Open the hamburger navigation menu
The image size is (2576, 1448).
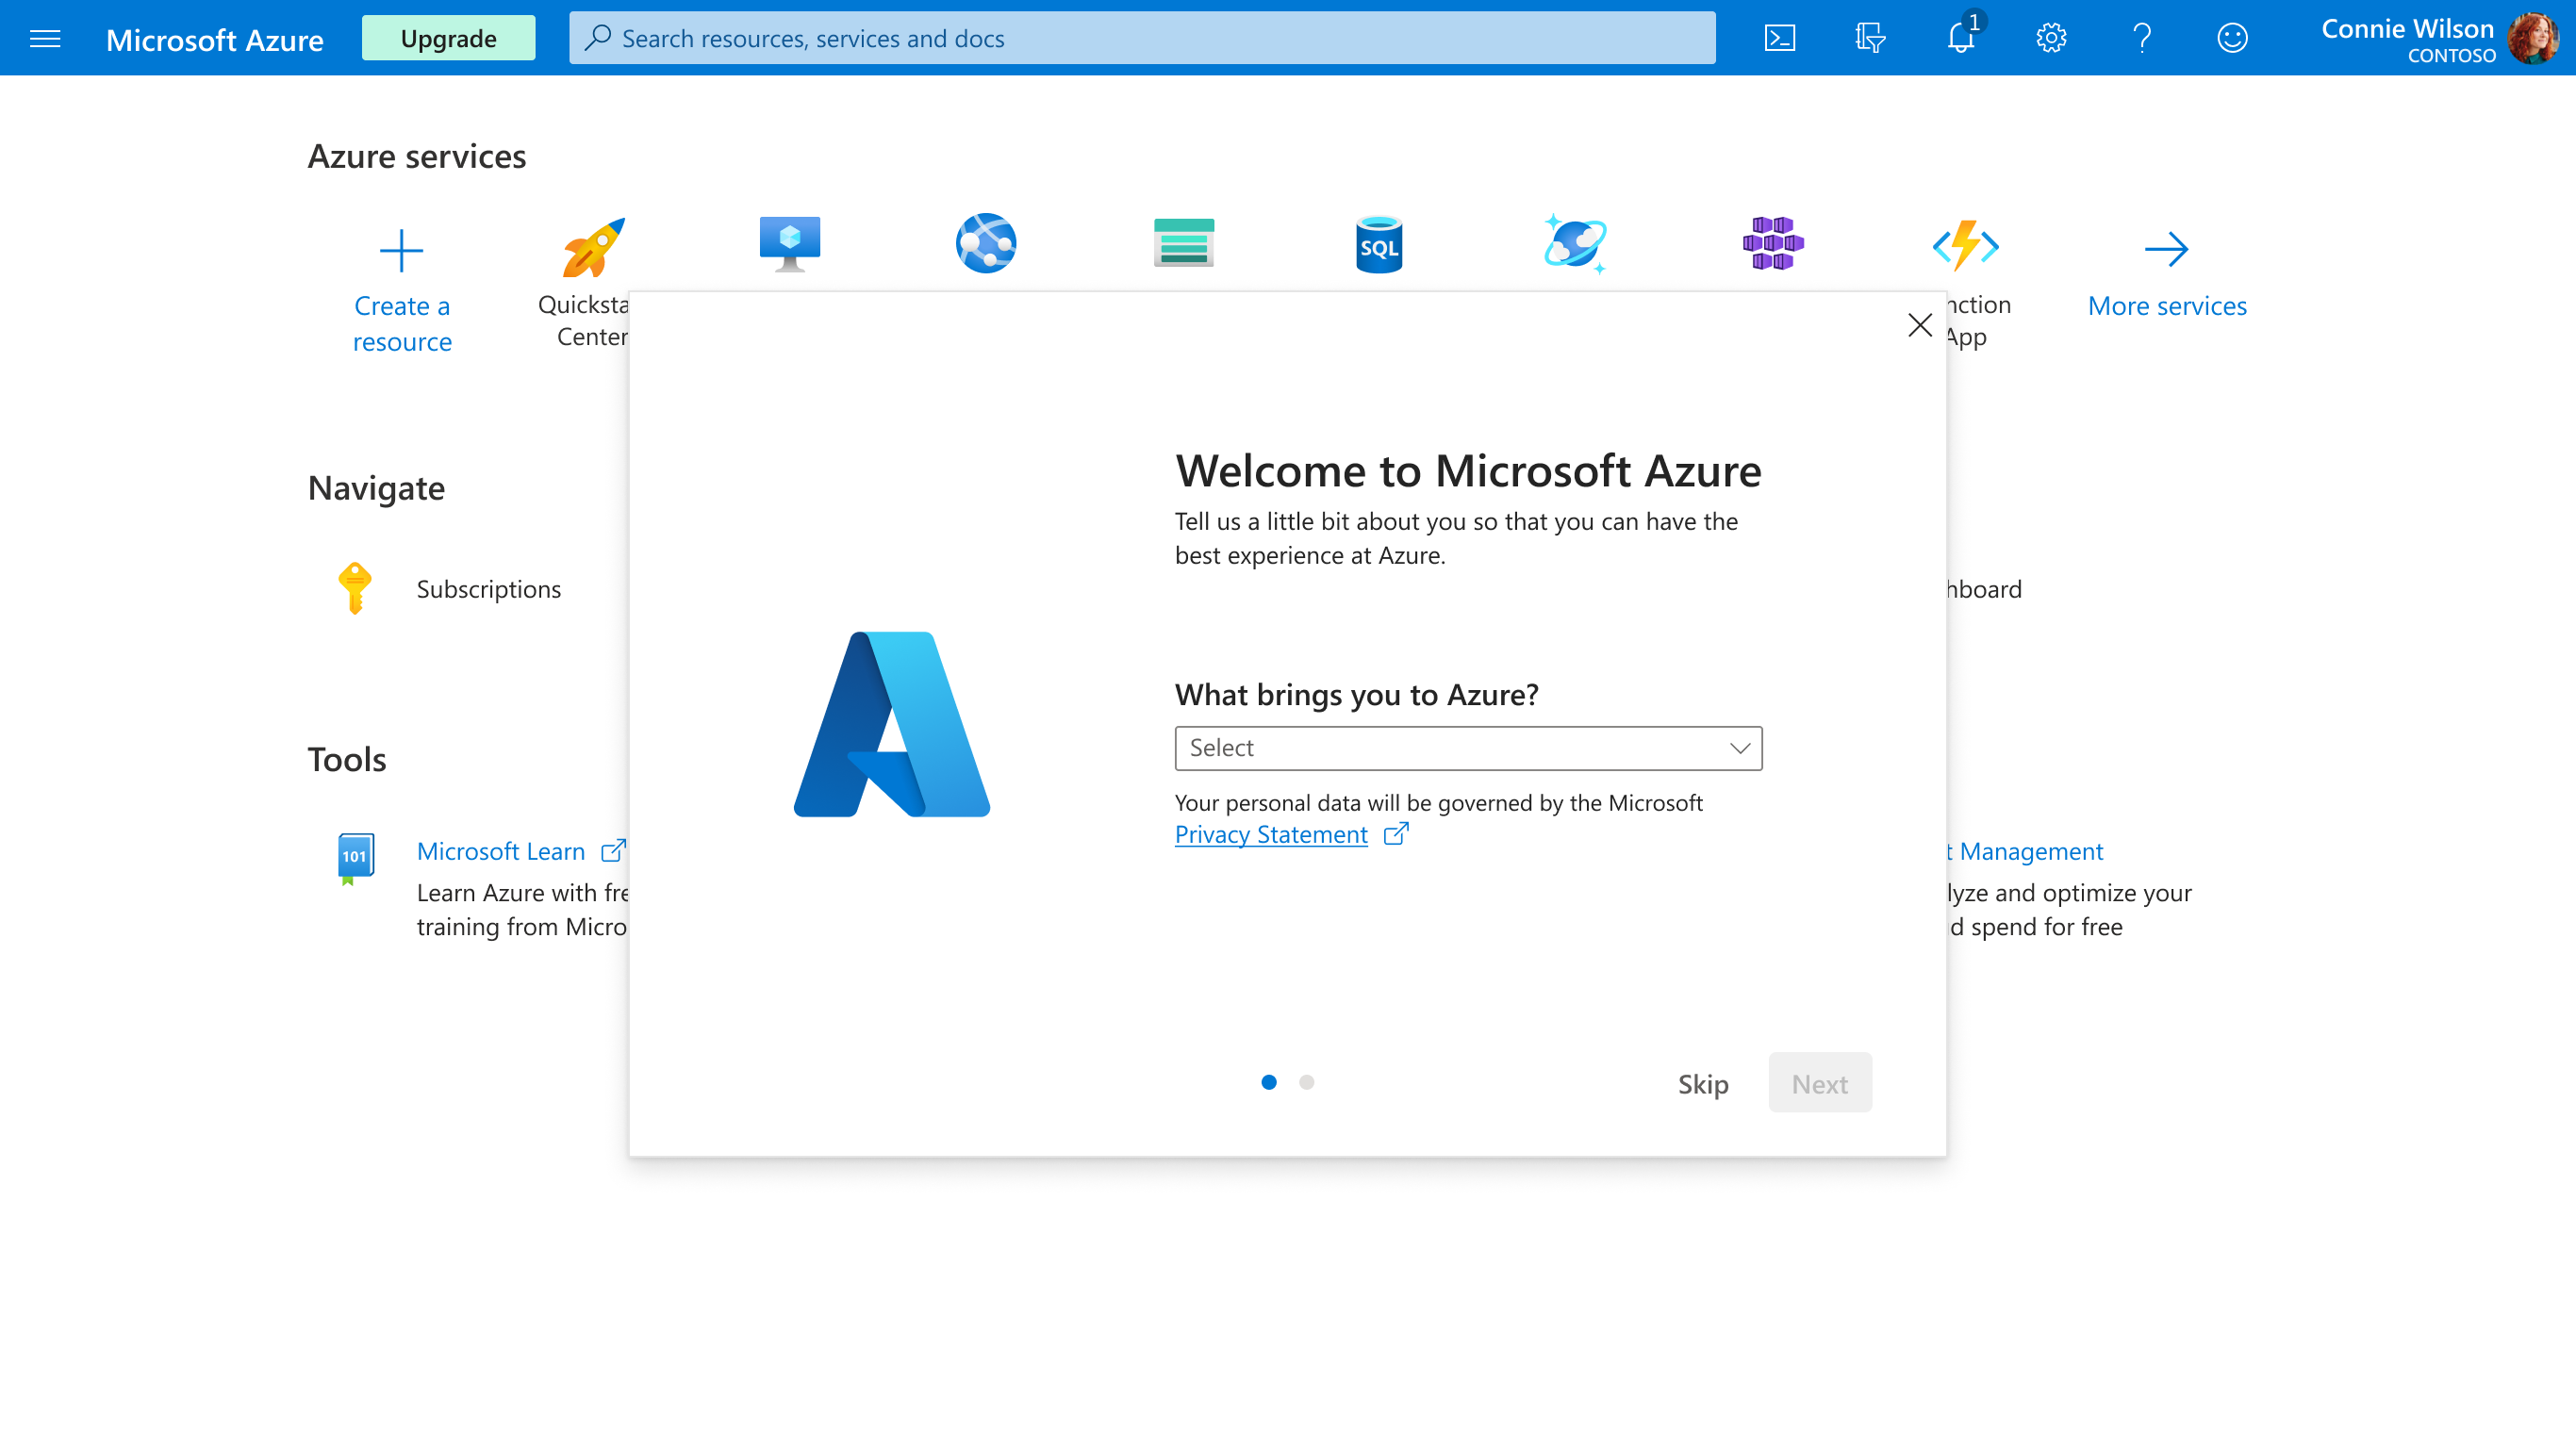[45, 38]
